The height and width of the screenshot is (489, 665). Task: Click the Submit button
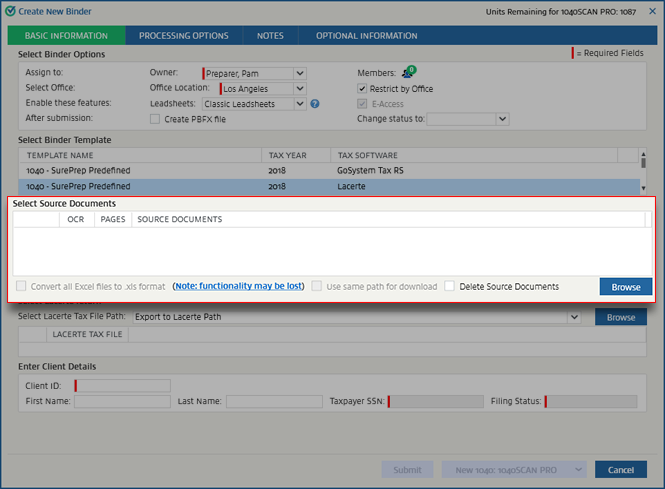click(407, 469)
